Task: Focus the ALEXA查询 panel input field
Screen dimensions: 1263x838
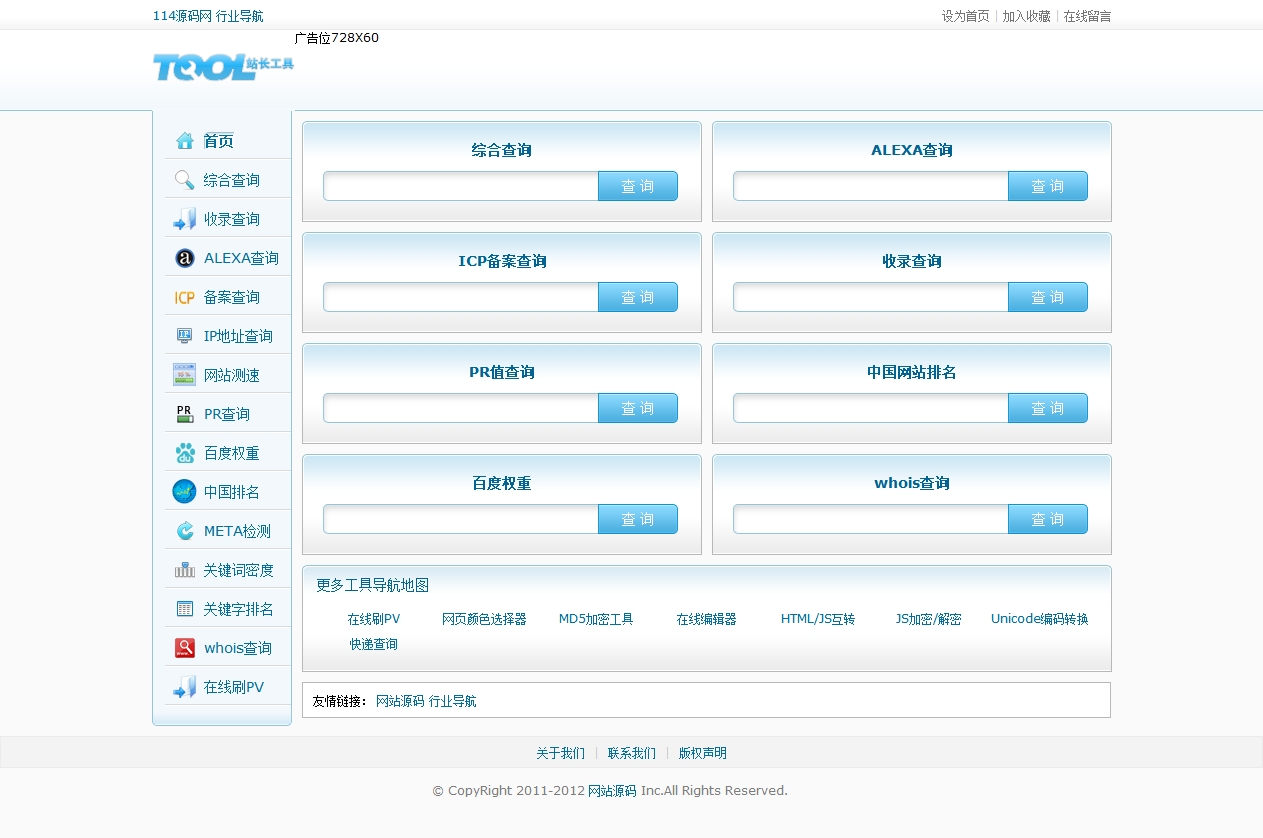Action: click(871, 186)
